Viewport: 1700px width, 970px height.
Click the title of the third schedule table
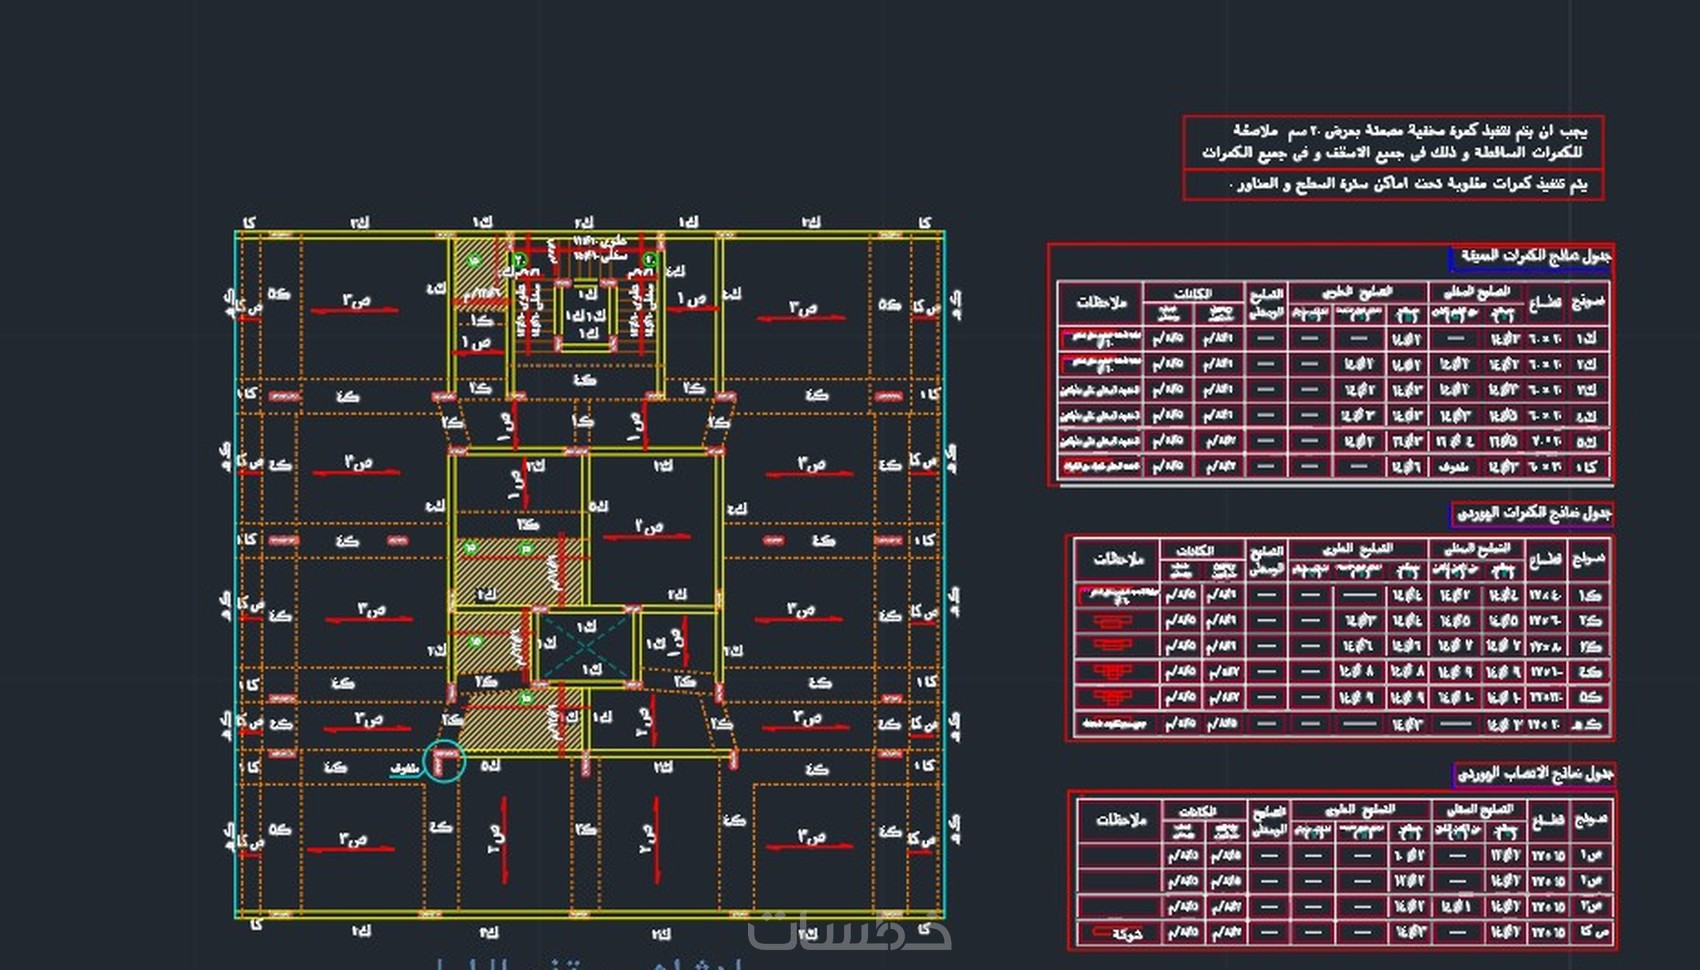[1534, 774]
